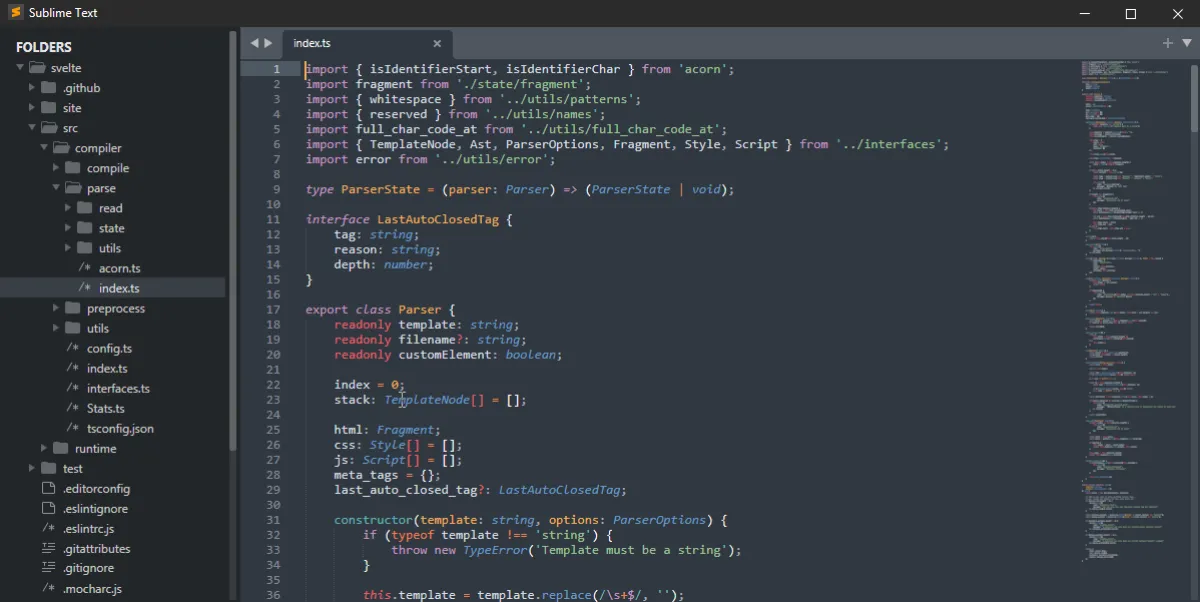Collapse the svelte root folder arrow
1200x602 pixels.
20,68
